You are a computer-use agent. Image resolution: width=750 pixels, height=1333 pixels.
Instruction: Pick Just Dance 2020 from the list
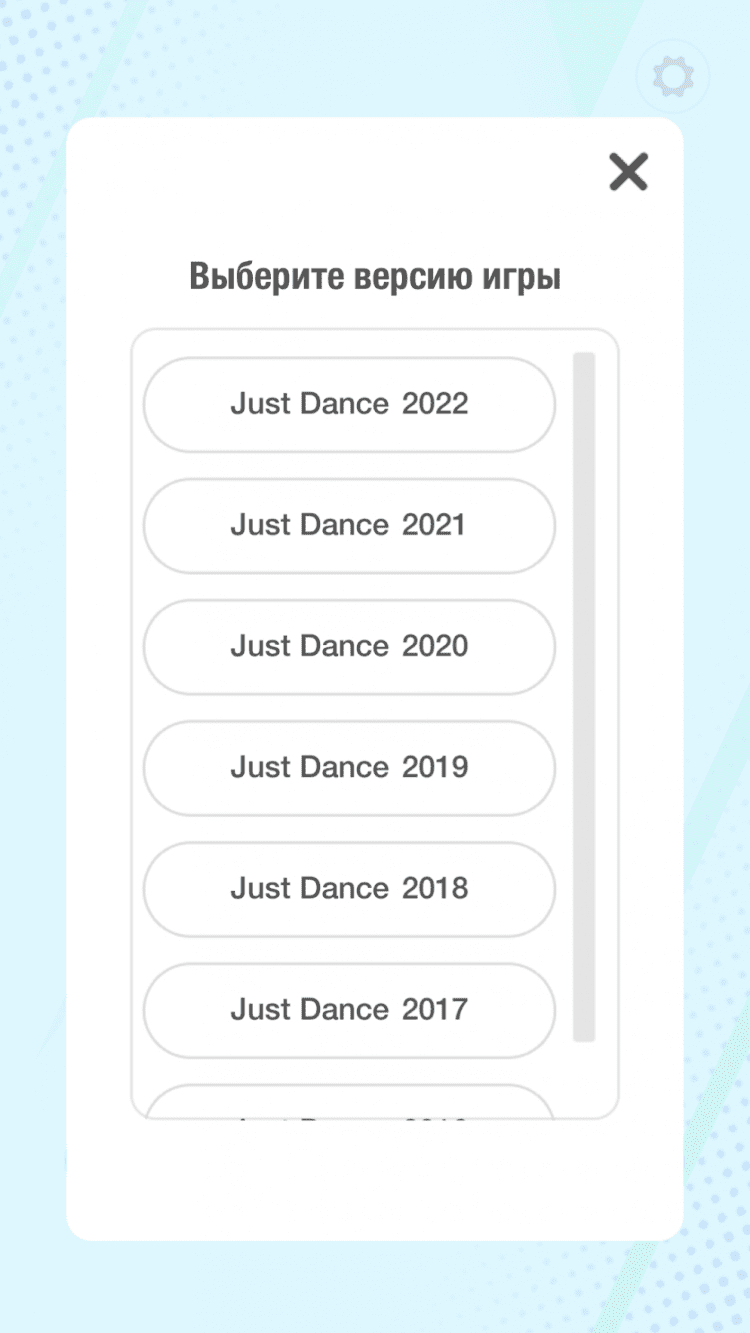pos(349,646)
